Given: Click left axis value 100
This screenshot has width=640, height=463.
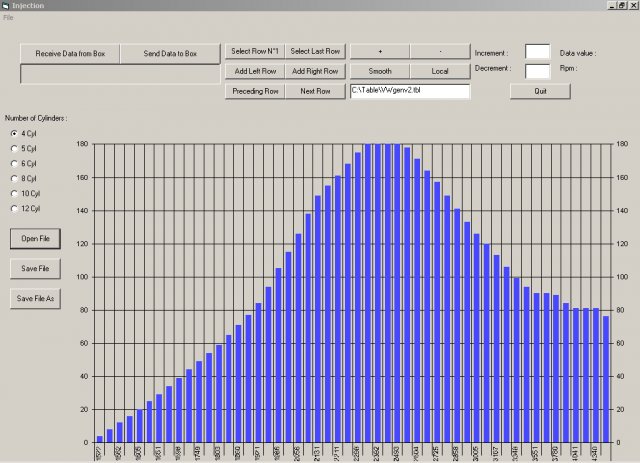Looking at the screenshot, I should [x=82, y=277].
